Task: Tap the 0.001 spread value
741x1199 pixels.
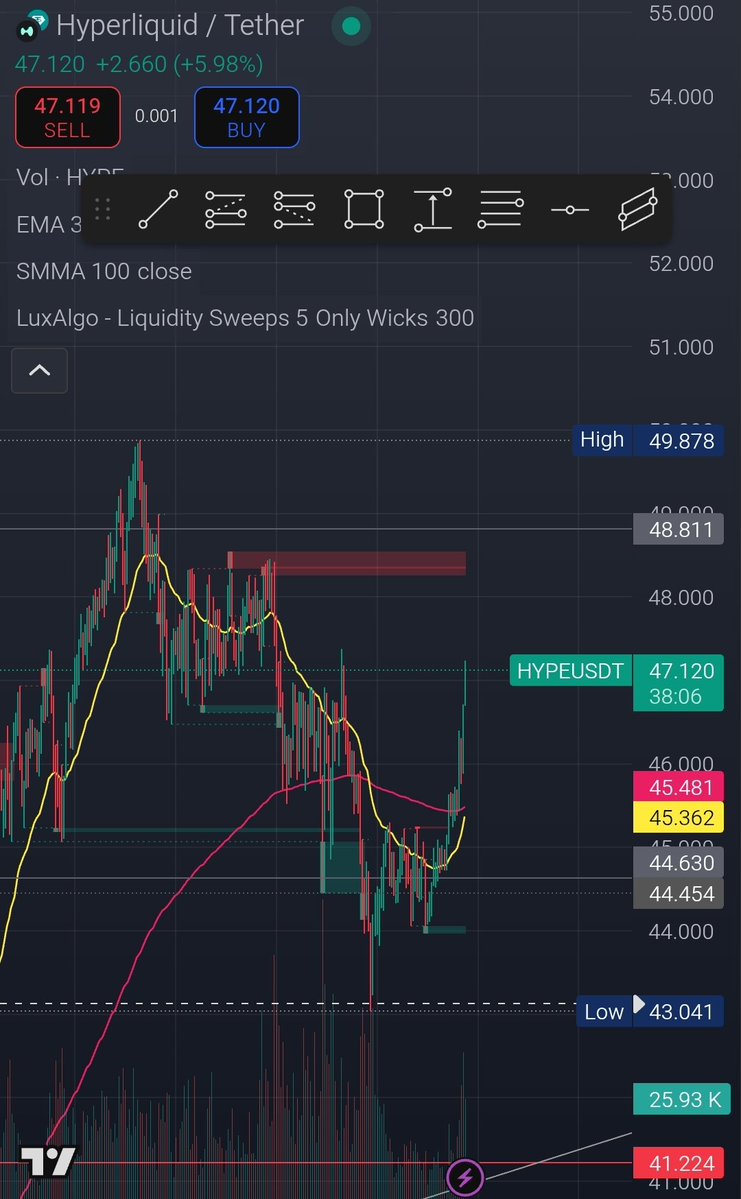Action: pos(157,116)
